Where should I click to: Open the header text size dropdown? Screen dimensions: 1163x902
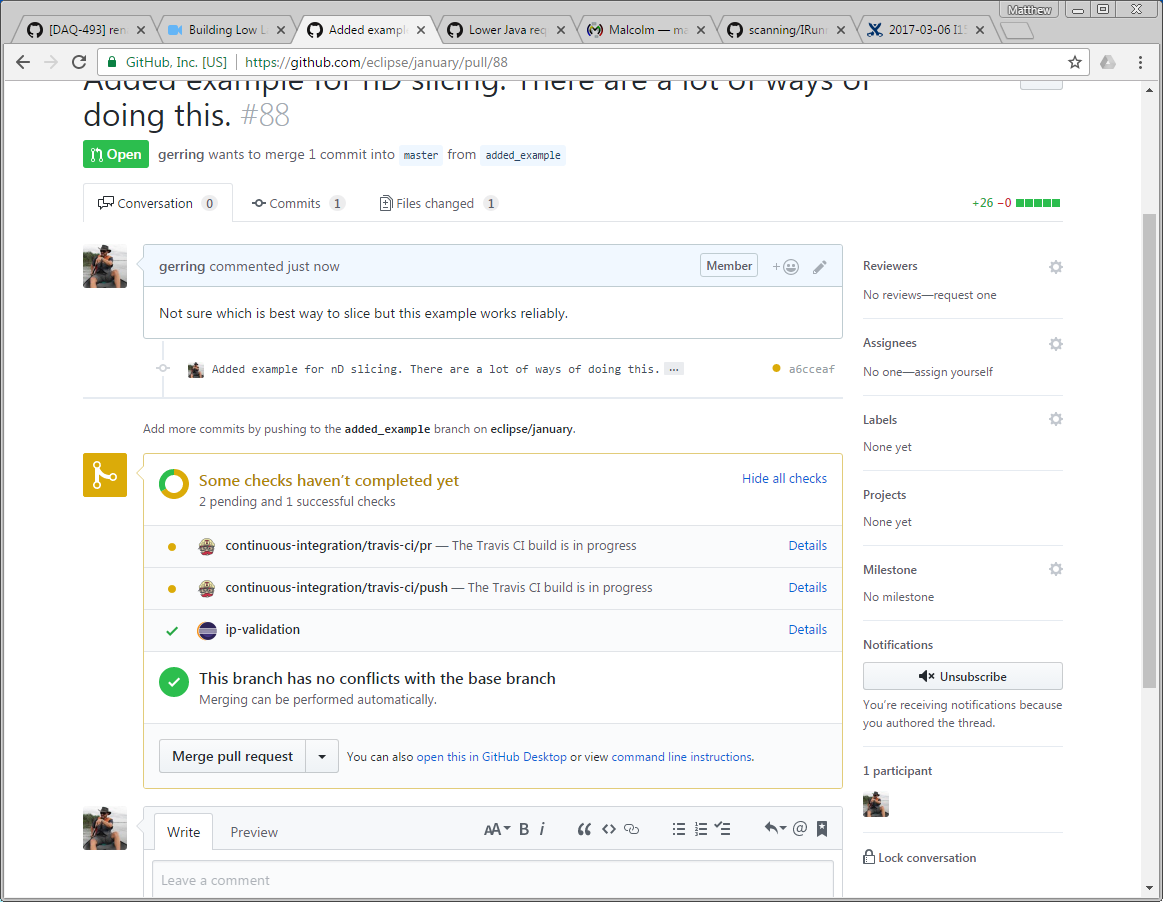pyautogui.click(x=497, y=829)
